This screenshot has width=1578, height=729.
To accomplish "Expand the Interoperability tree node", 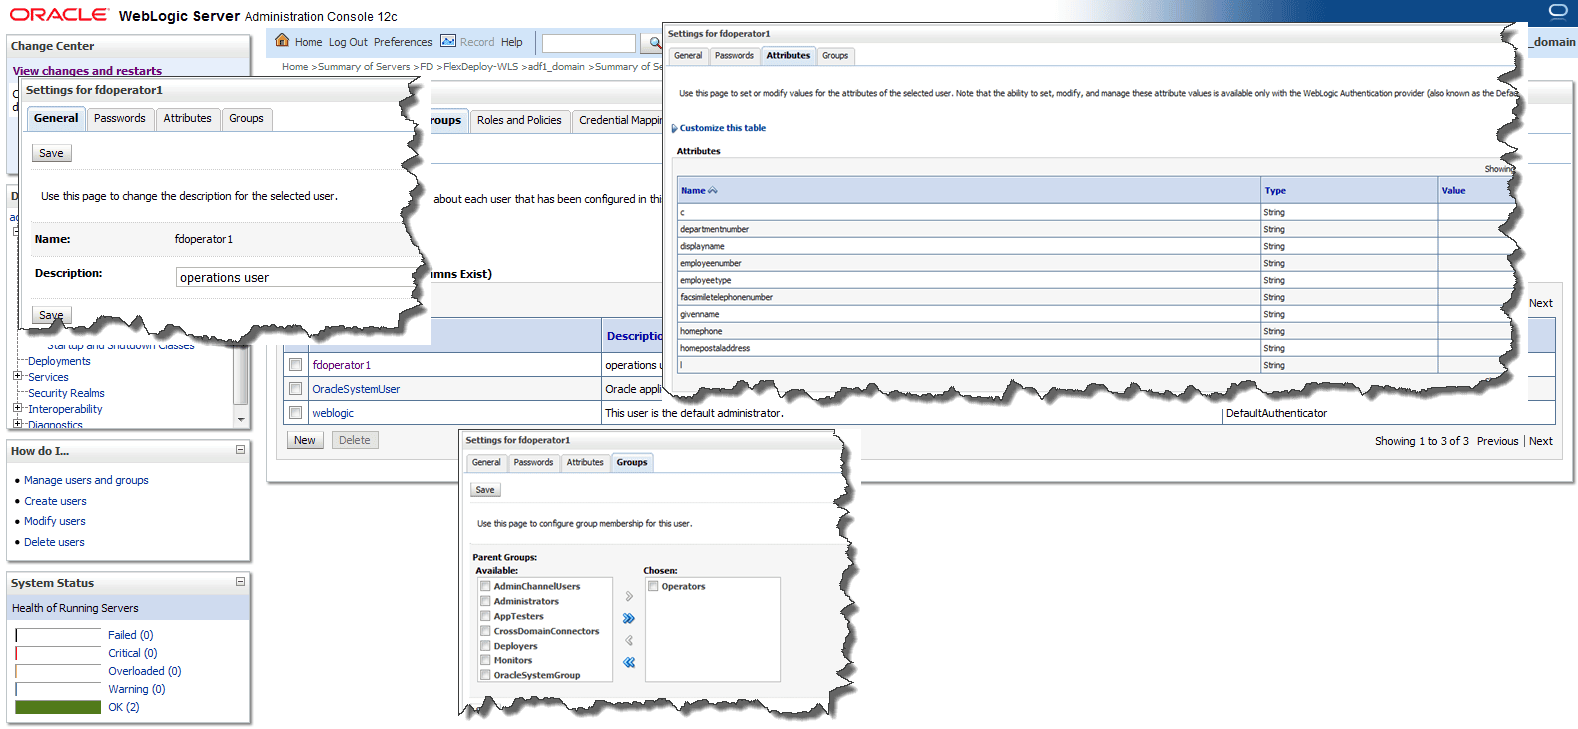I will pos(17,408).
